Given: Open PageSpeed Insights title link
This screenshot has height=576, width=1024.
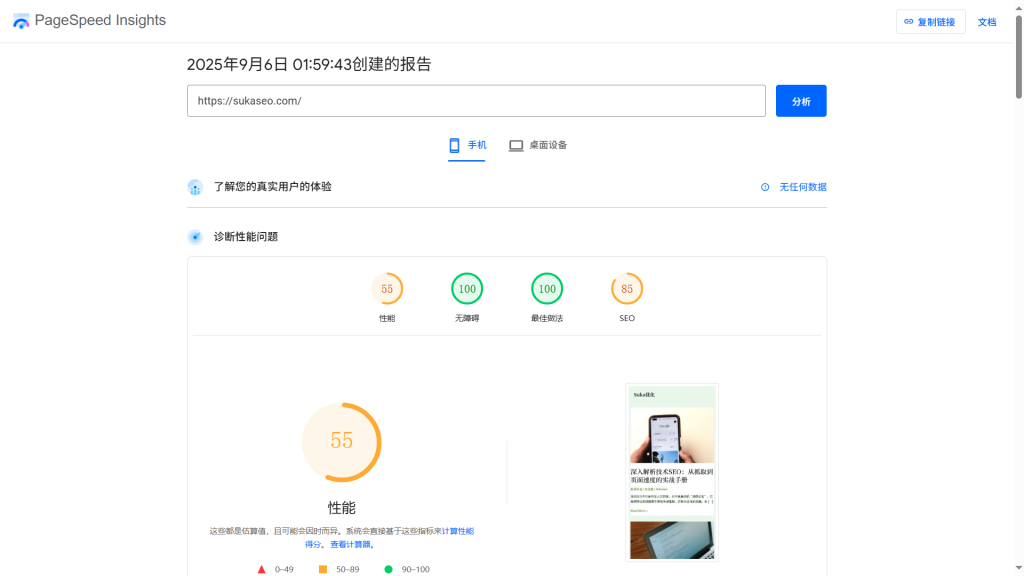Looking at the screenshot, I should [100, 20].
